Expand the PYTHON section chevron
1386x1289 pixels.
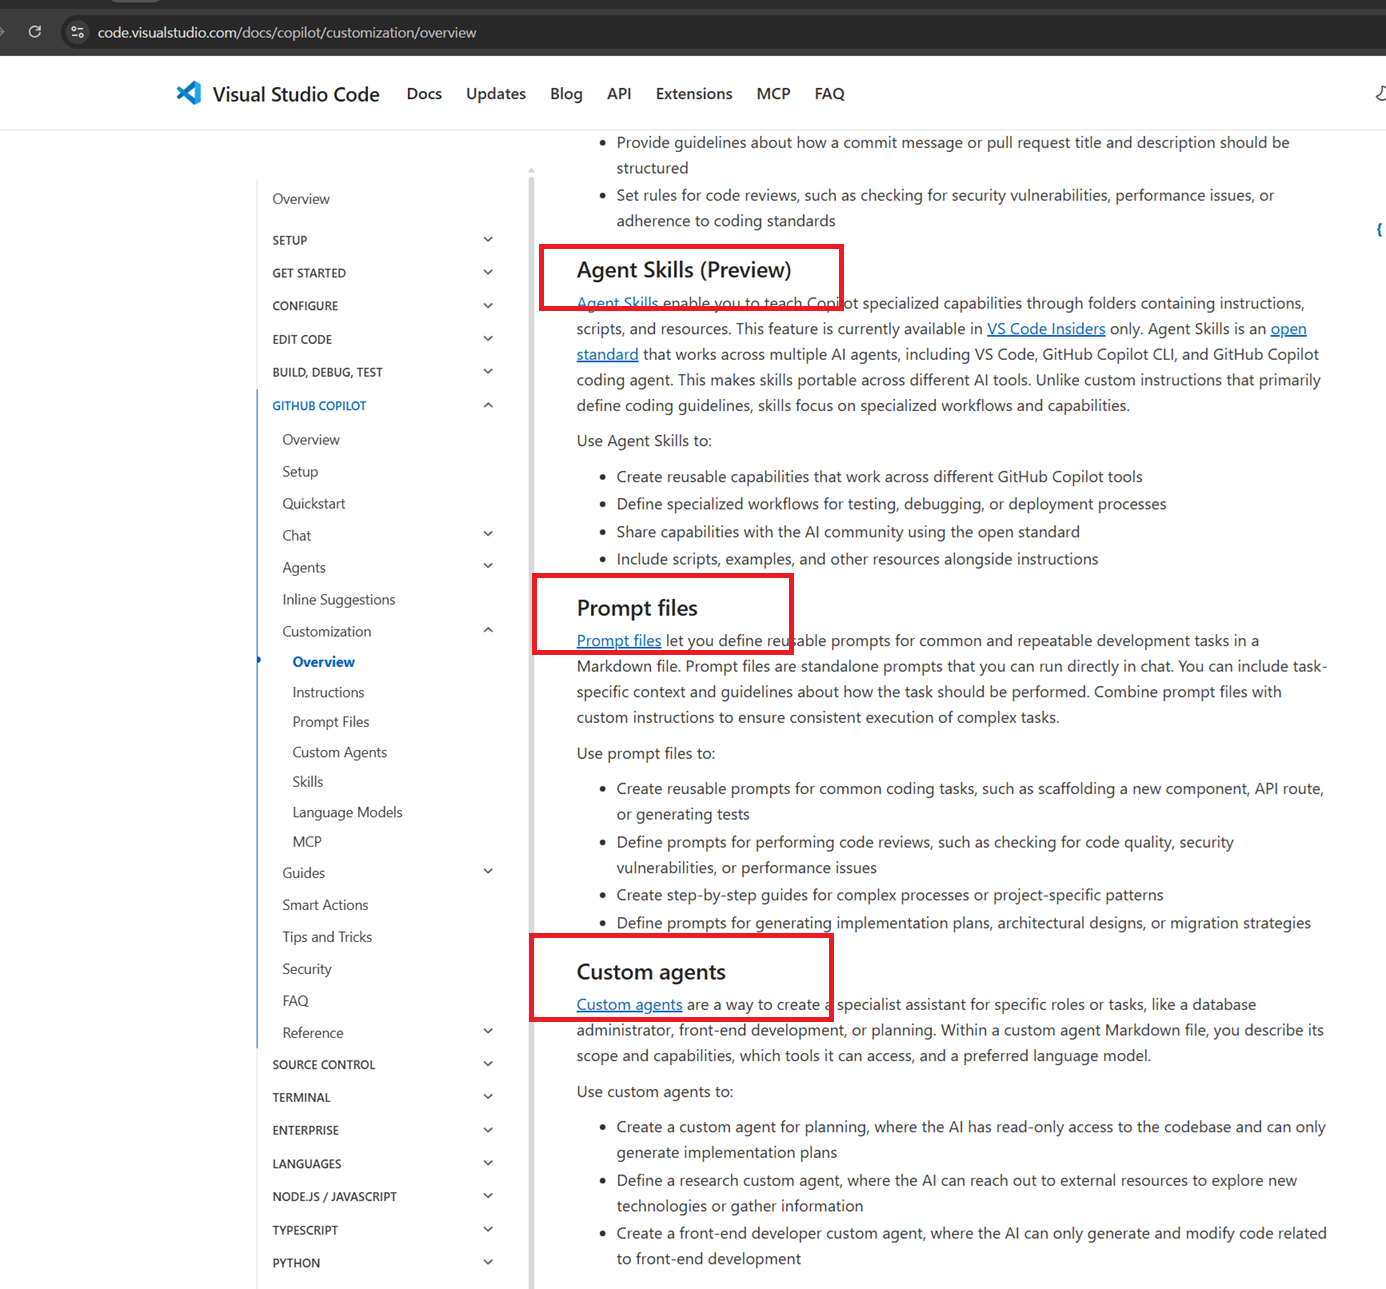488,1262
